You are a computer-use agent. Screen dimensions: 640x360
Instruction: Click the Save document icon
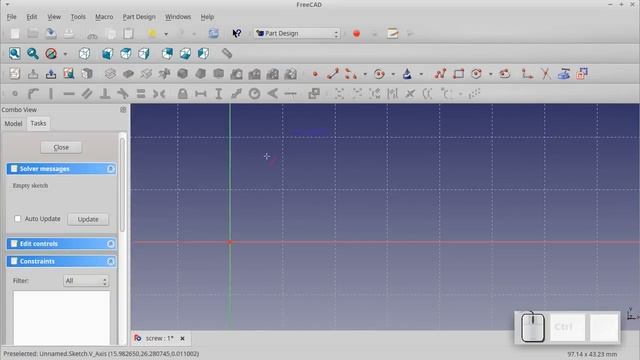click(x=51, y=33)
